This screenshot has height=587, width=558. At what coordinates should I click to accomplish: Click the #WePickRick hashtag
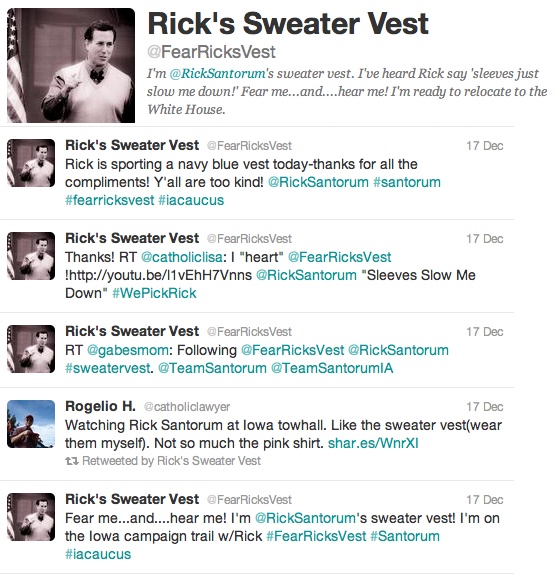coord(154,293)
